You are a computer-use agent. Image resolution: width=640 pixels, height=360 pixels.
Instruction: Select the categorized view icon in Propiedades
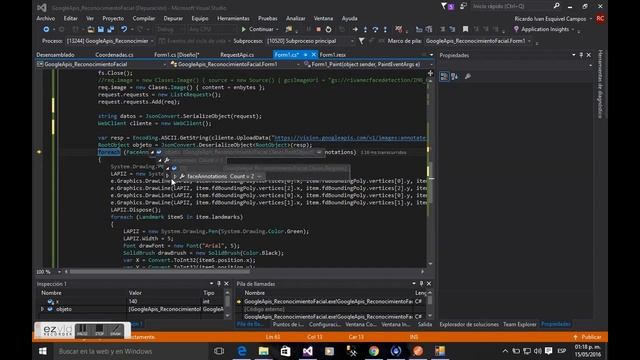coord(444,76)
